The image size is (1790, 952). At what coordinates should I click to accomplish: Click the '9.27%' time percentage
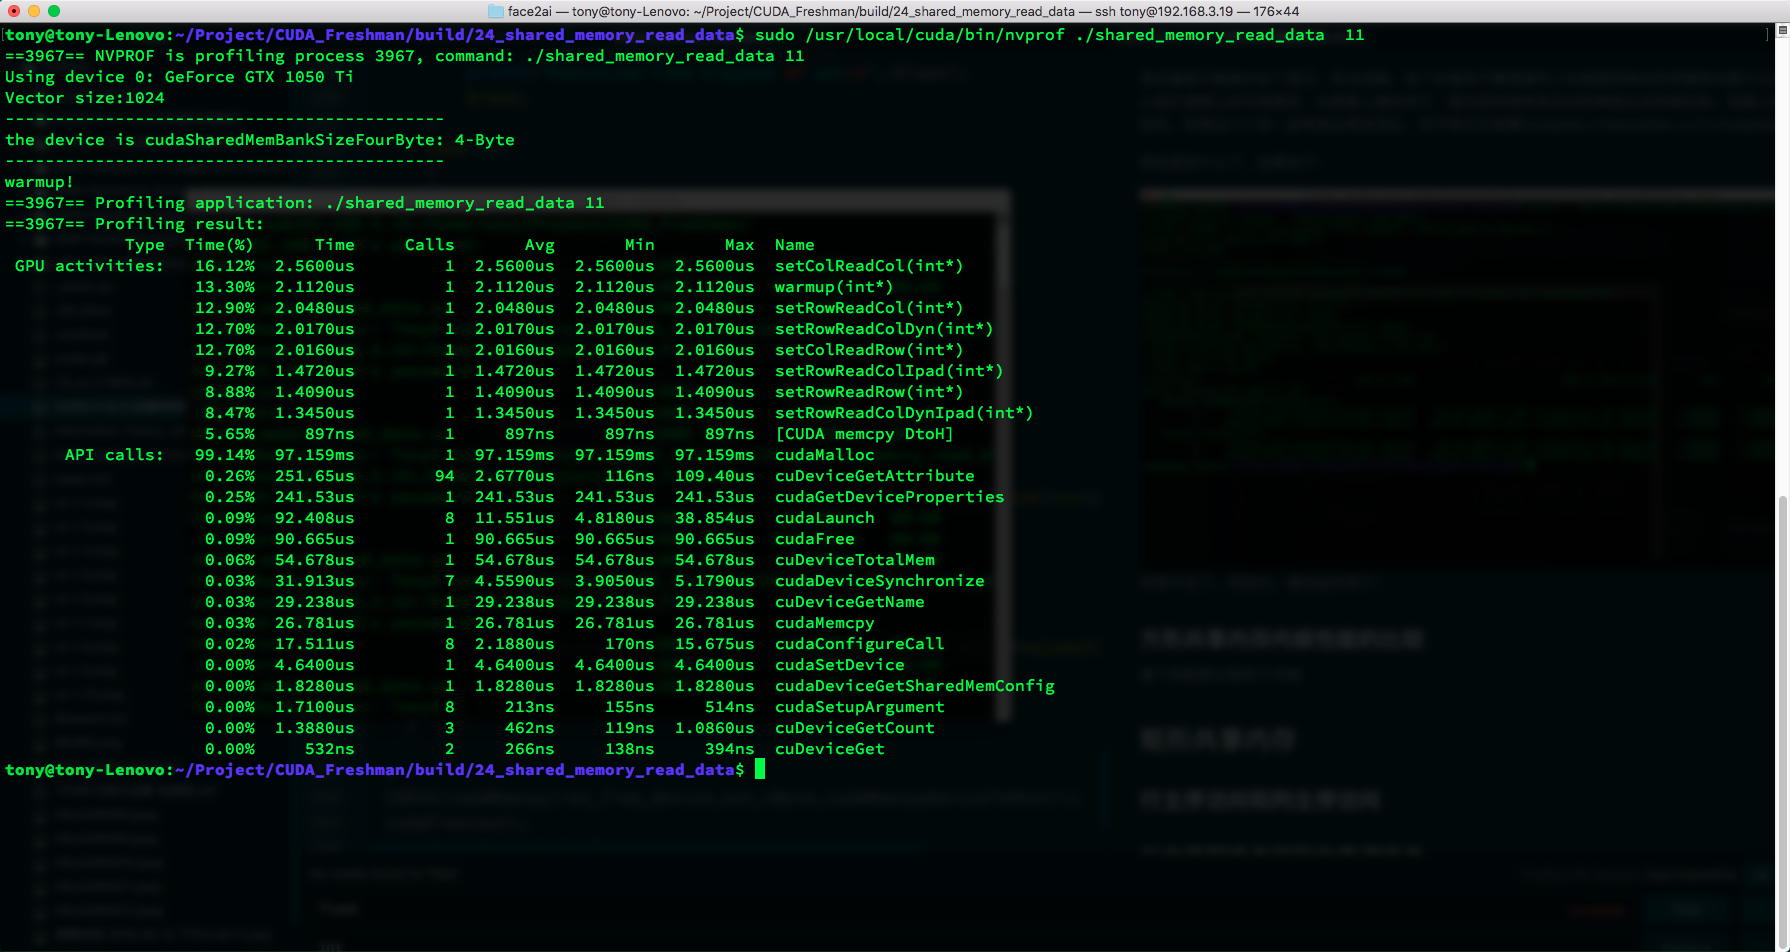click(x=229, y=371)
